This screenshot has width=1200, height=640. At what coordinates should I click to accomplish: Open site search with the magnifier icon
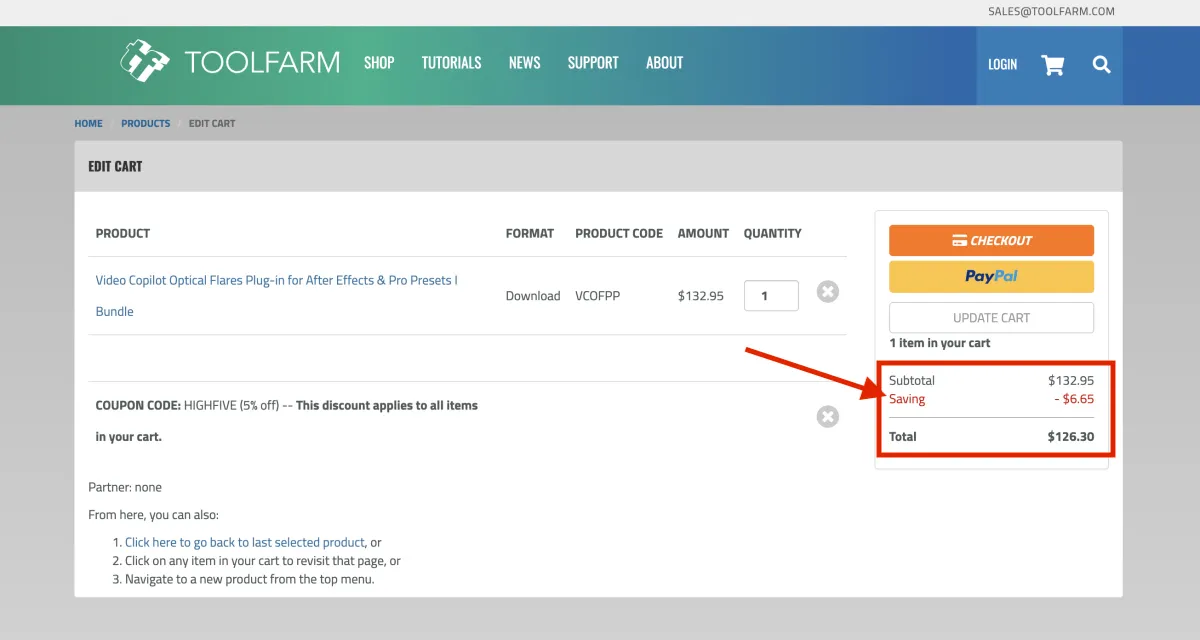[1102, 65]
